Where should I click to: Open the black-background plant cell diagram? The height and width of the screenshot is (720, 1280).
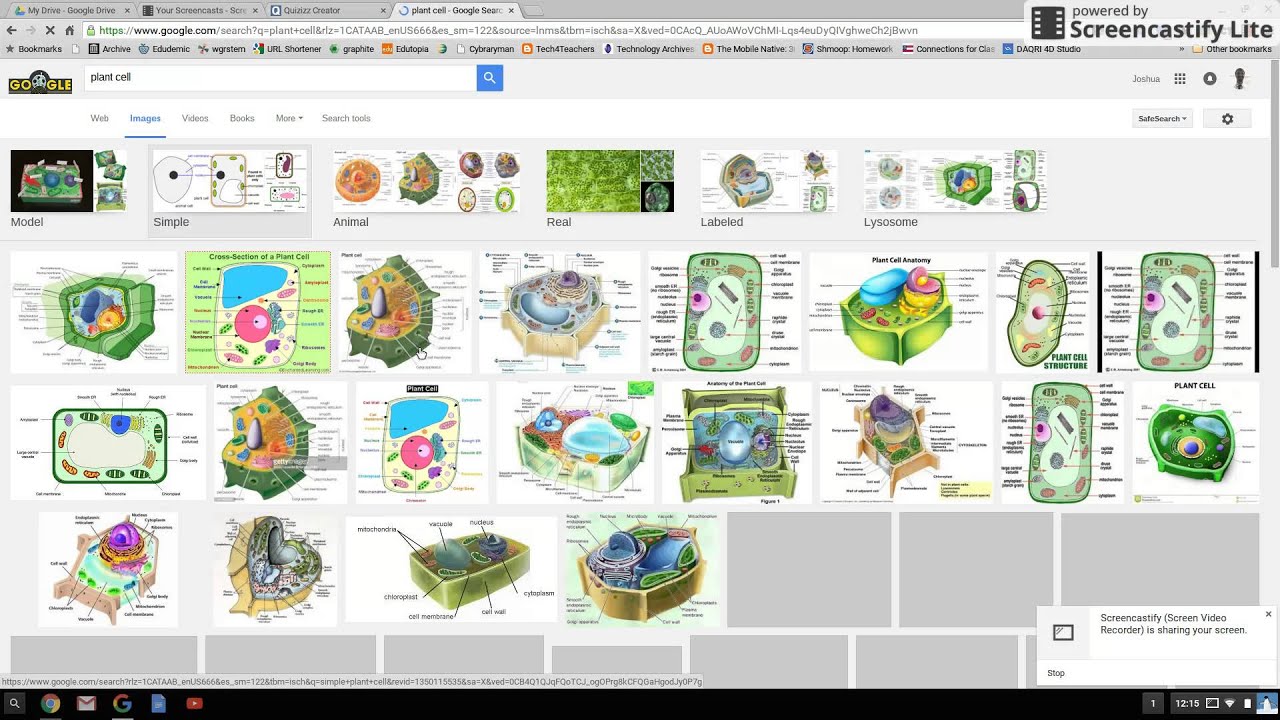coord(1178,312)
